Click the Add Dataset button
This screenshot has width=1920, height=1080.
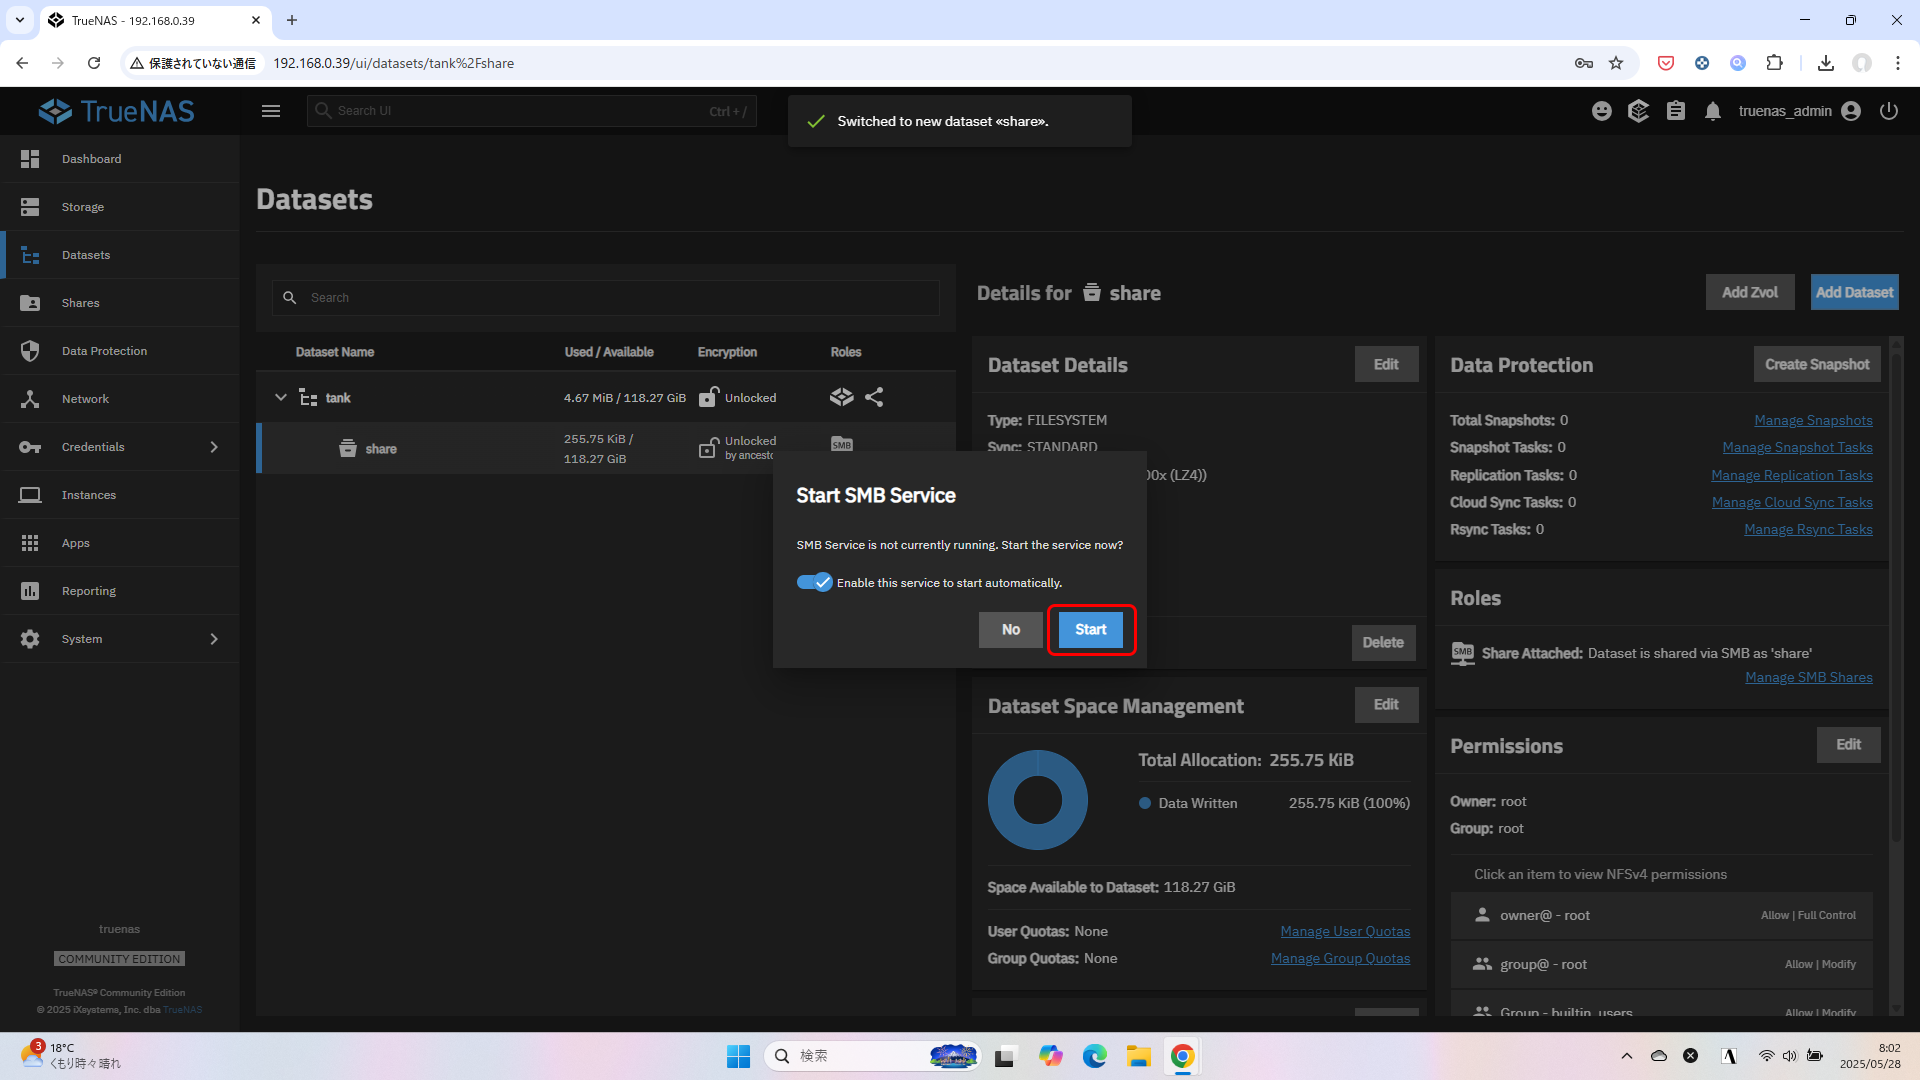(1854, 292)
